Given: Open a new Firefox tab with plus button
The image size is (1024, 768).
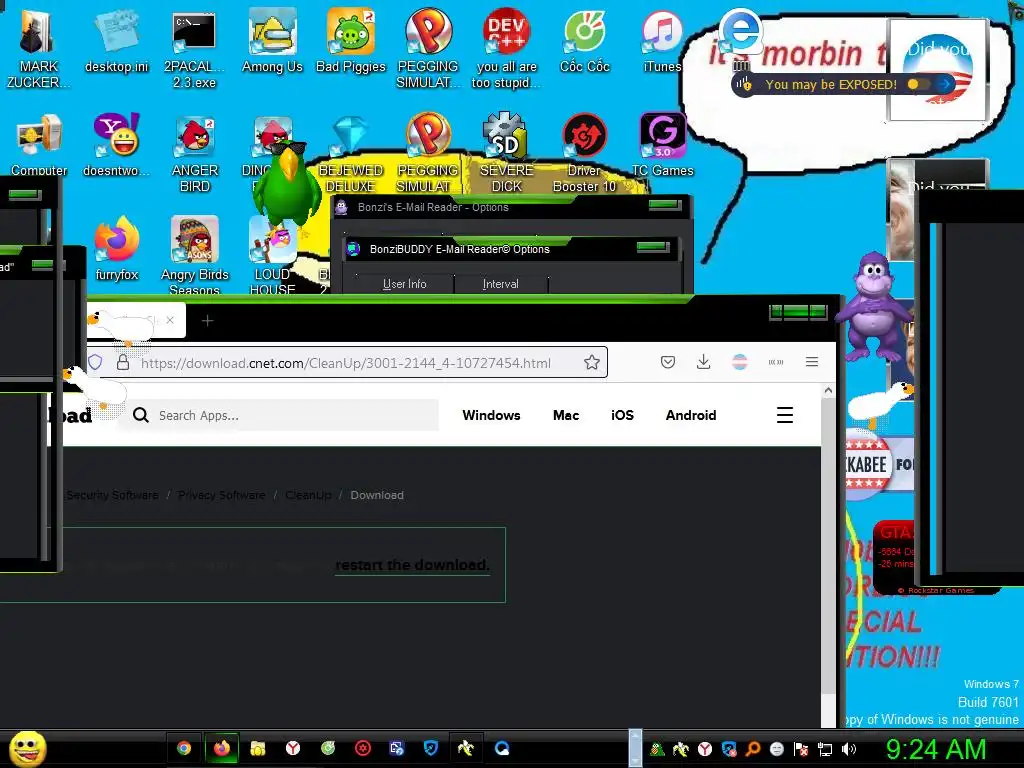Looking at the screenshot, I should [x=208, y=321].
